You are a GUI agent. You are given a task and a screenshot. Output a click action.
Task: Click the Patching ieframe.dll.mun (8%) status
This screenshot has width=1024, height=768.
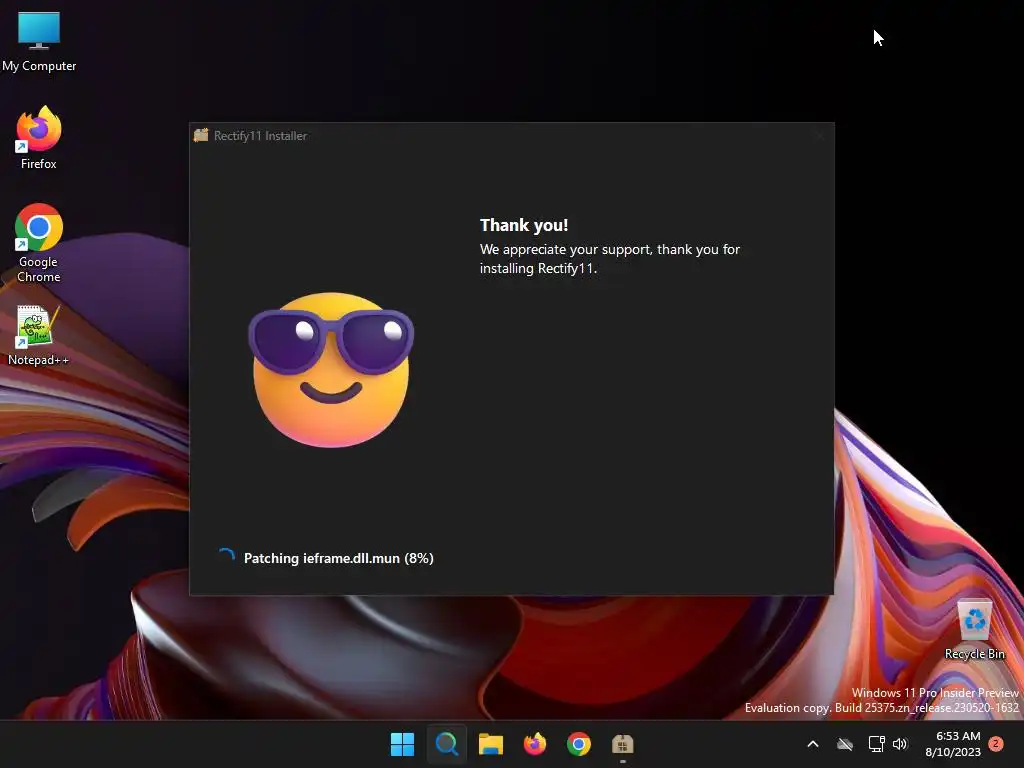coord(338,558)
